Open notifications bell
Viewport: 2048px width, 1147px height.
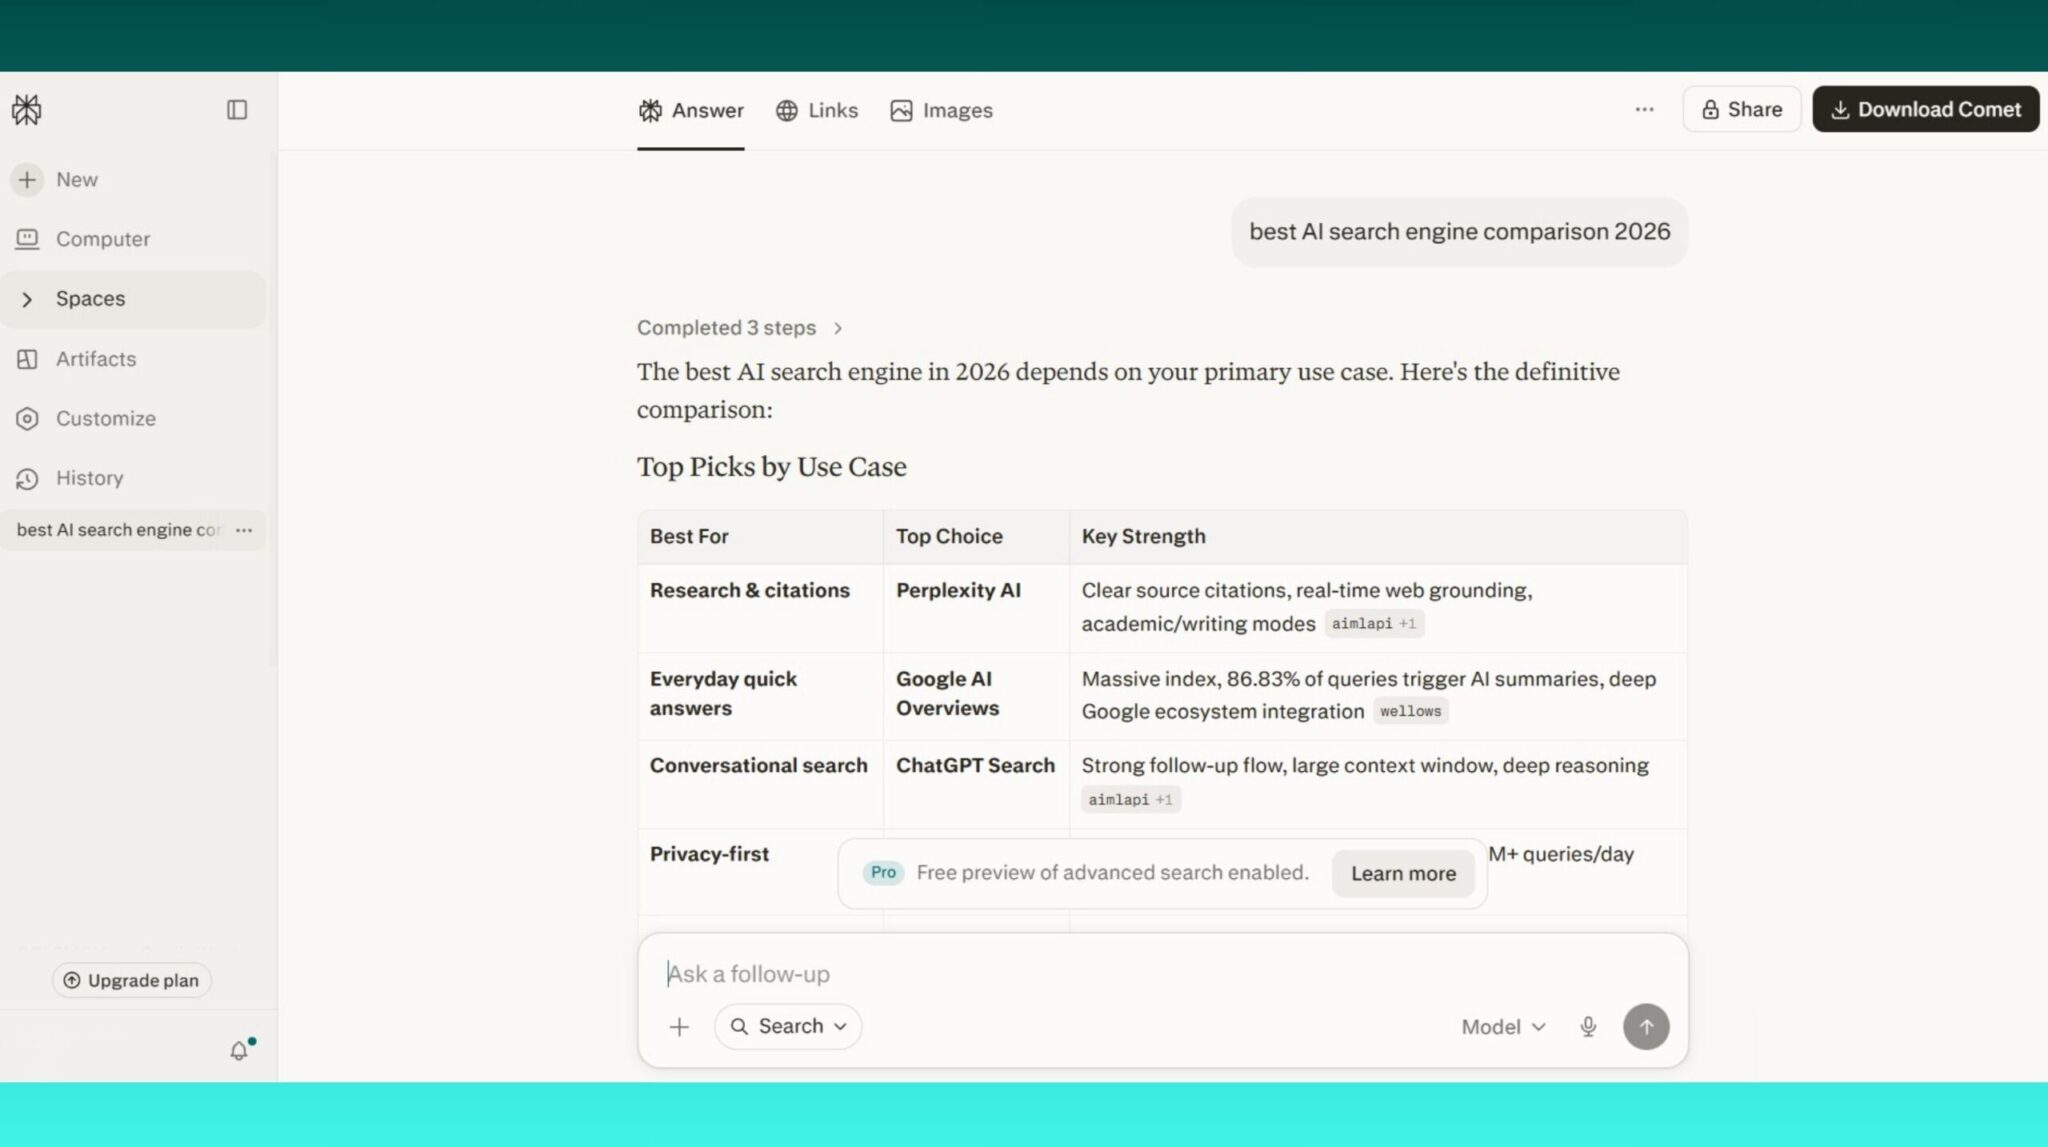[x=239, y=1050]
